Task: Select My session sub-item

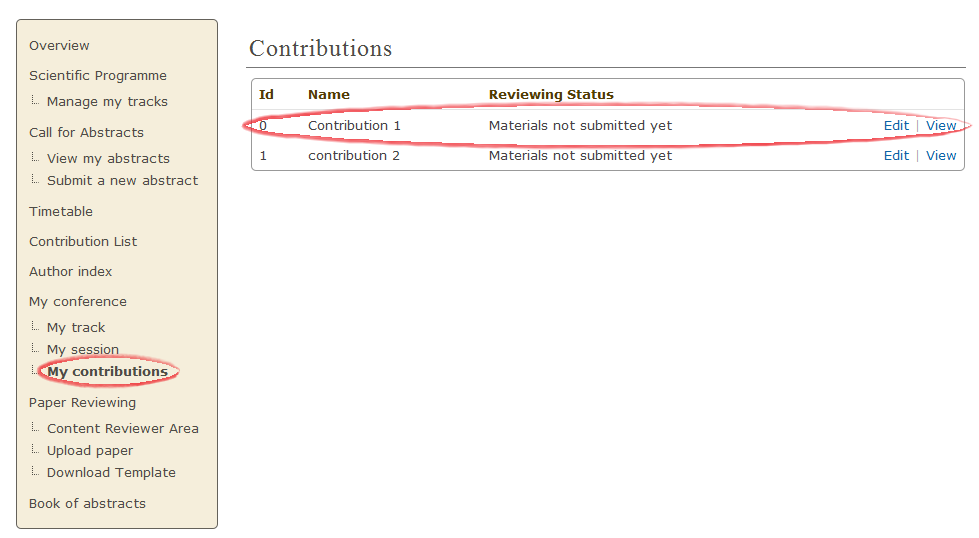Action: tap(83, 350)
